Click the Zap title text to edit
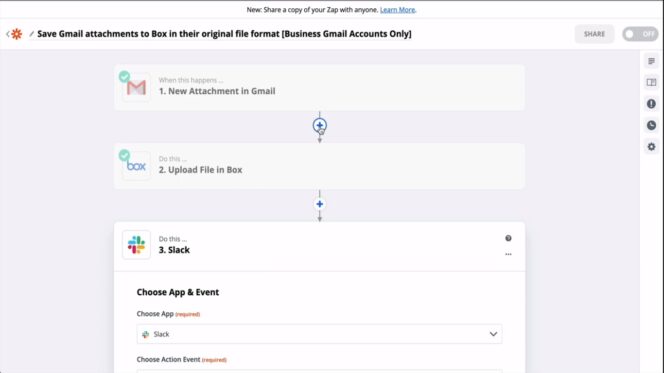This screenshot has width=664, height=373. [224, 34]
